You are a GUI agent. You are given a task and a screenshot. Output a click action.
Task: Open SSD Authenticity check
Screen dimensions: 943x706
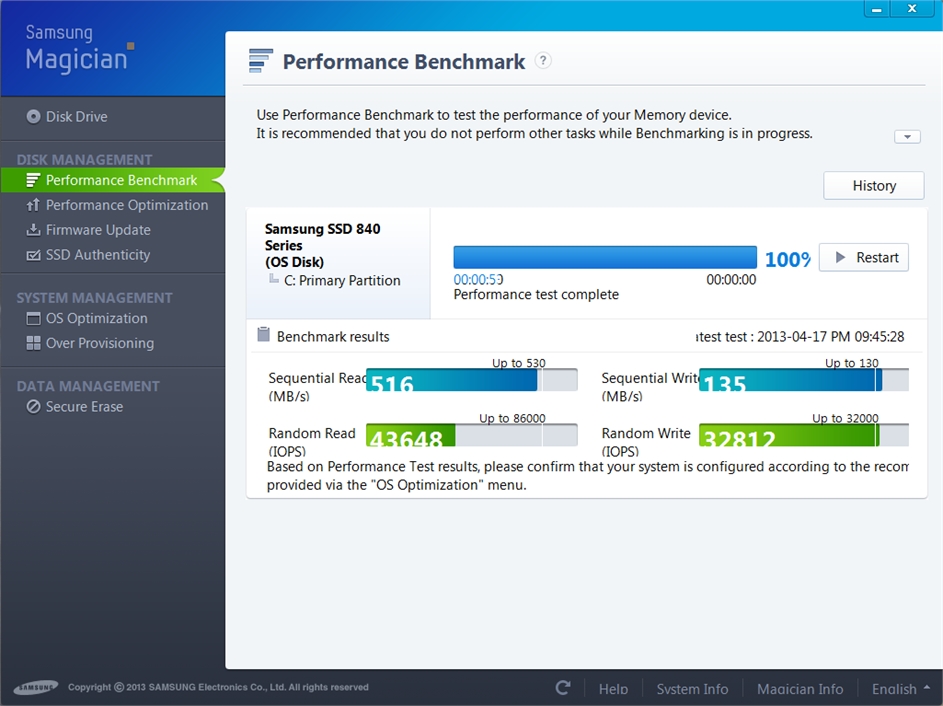(x=88, y=255)
